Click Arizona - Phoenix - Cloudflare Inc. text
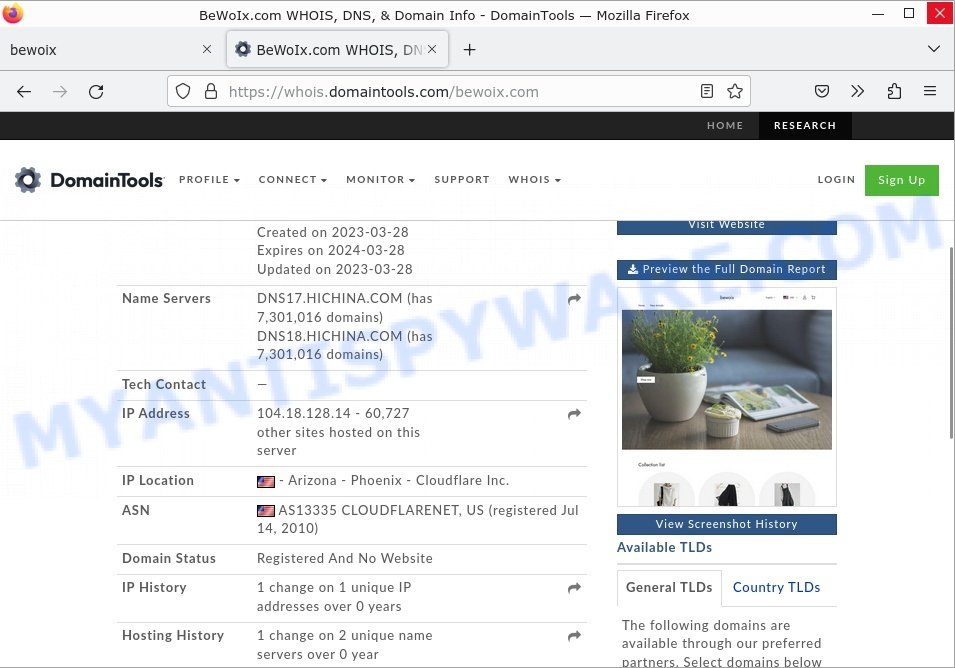 click(x=398, y=480)
